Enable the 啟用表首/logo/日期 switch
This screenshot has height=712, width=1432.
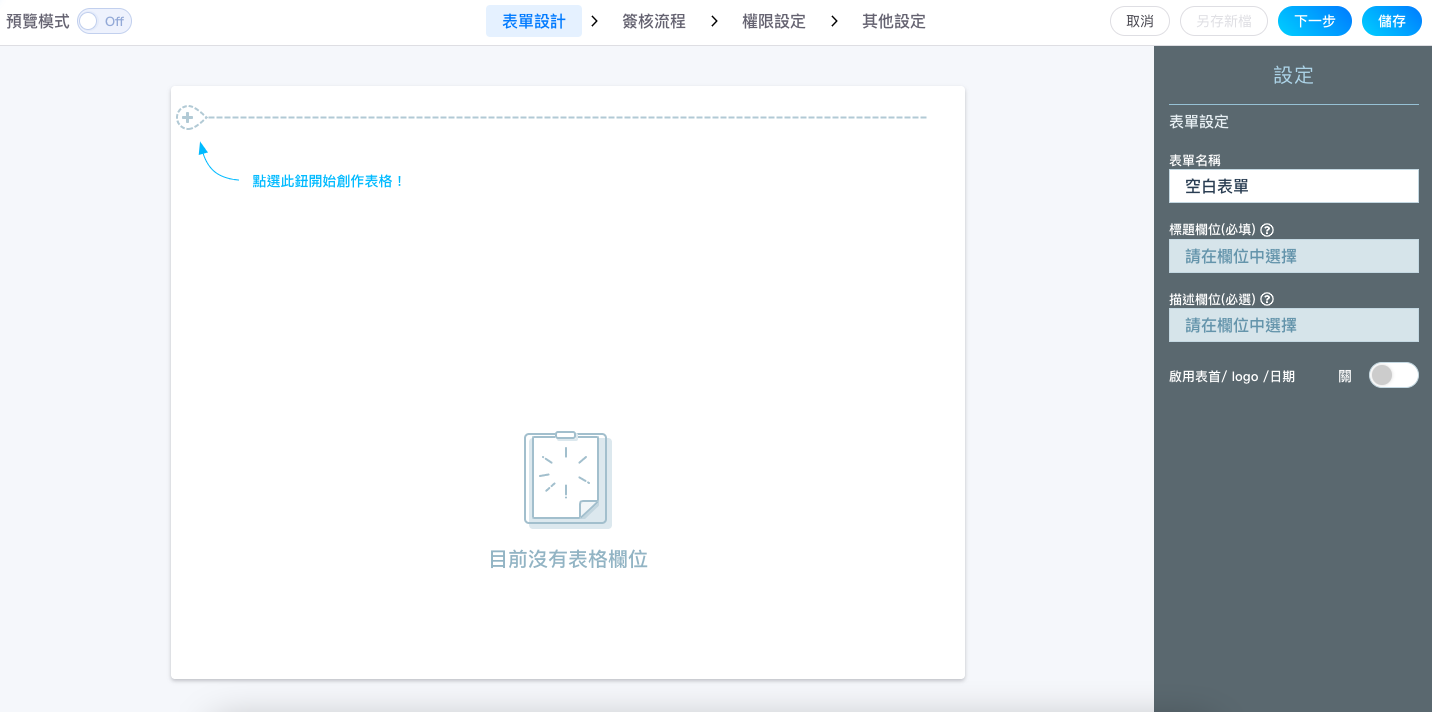click(x=1393, y=375)
